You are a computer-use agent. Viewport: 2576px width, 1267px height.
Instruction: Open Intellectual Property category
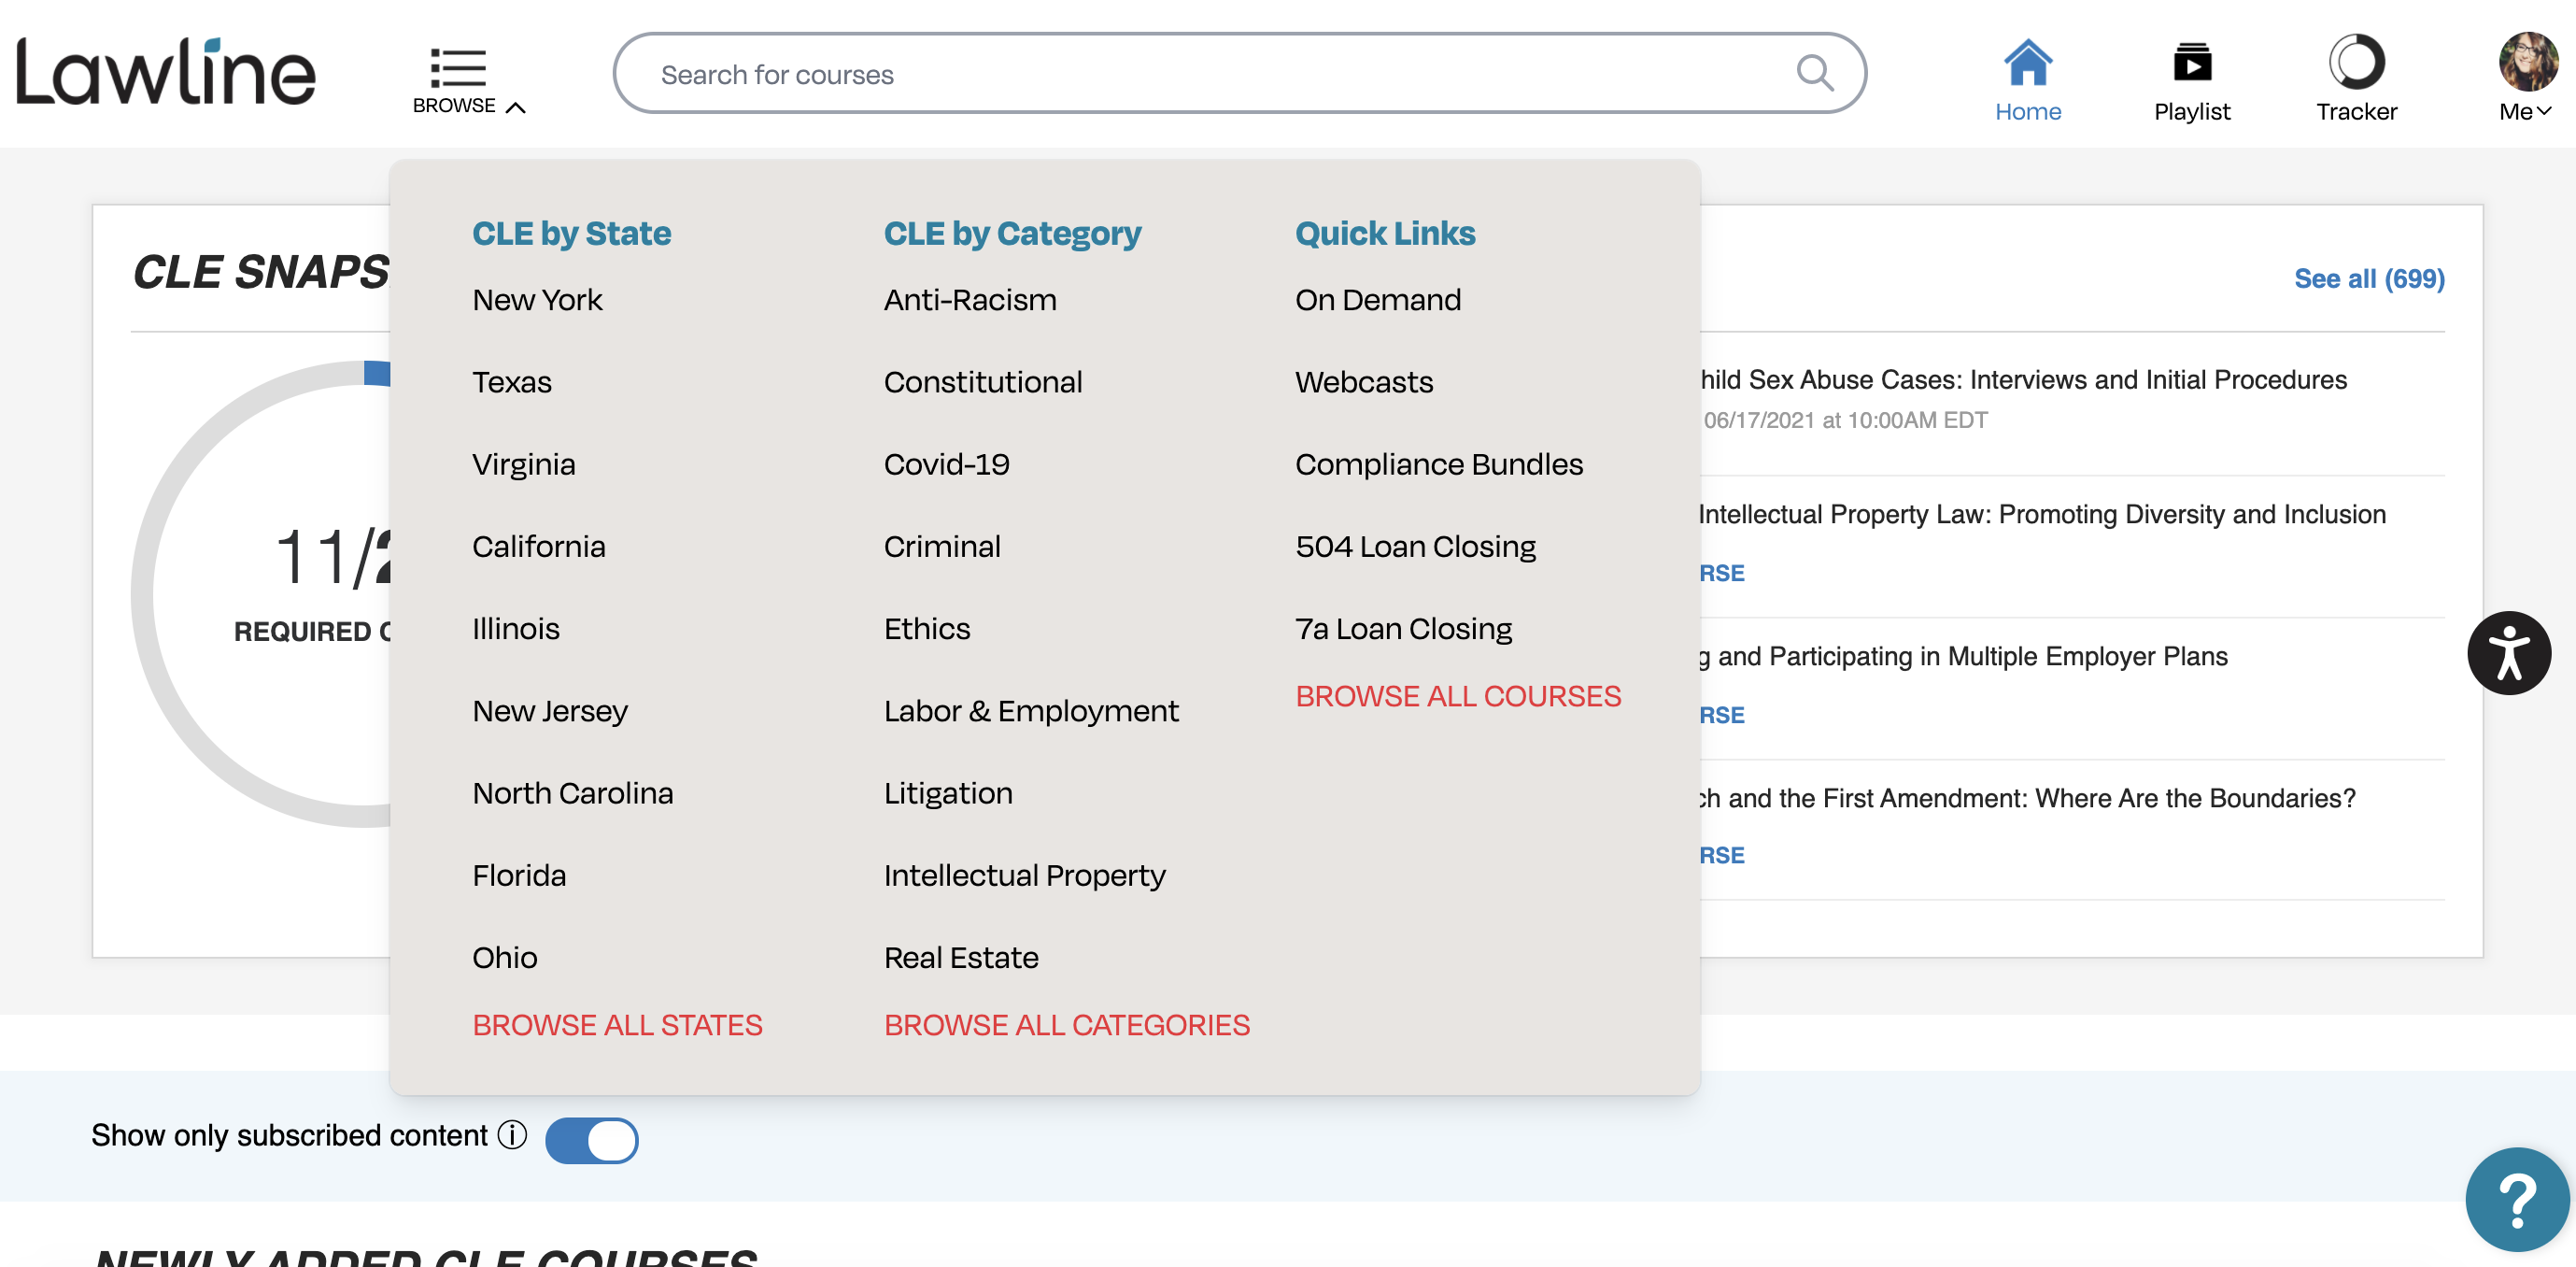pyautogui.click(x=1025, y=875)
